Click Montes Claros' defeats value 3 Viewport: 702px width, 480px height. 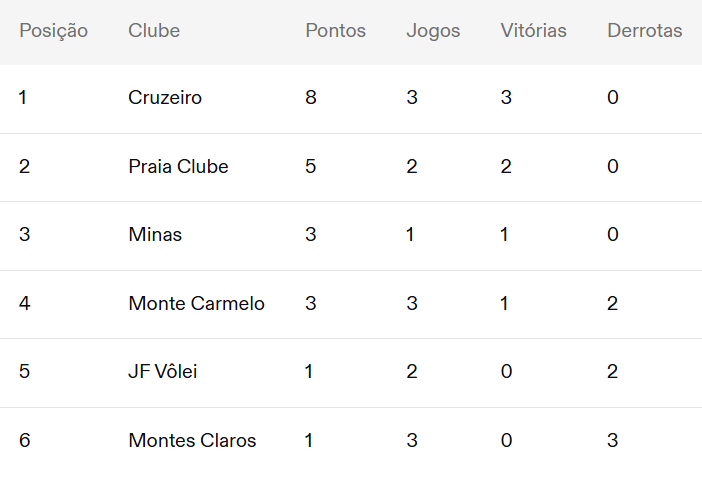[612, 441]
